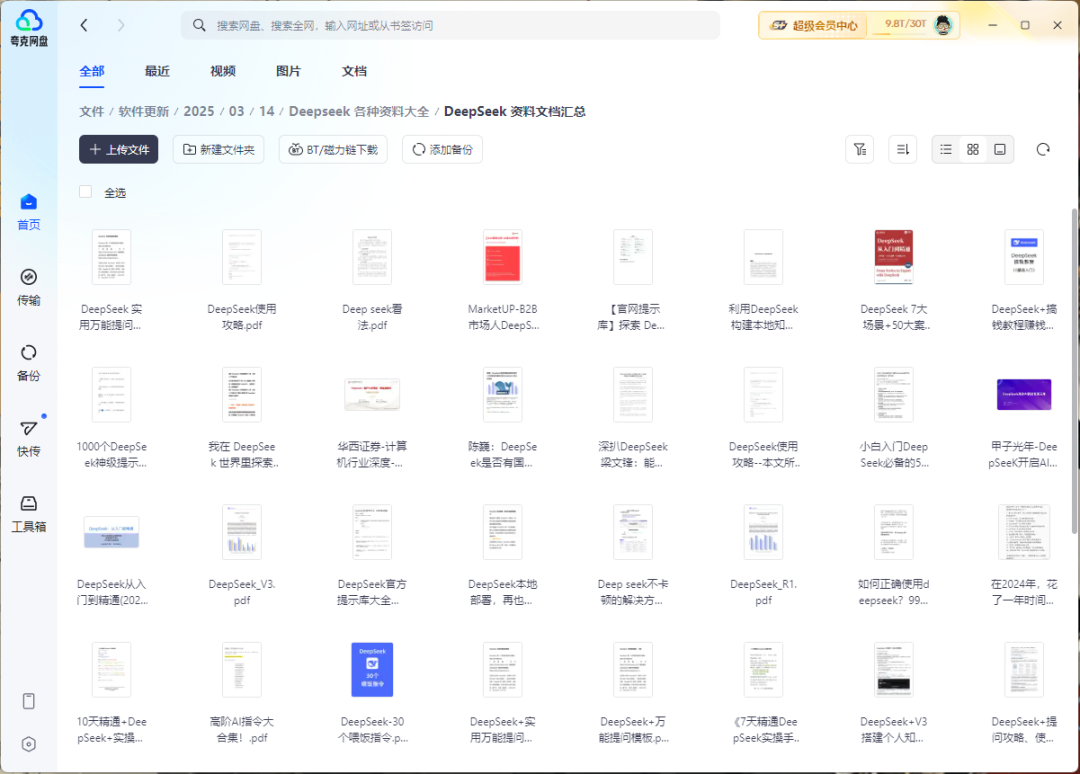Go to 03 breadcrumb
This screenshot has height=774, width=1080.
(x=236, y=112)
